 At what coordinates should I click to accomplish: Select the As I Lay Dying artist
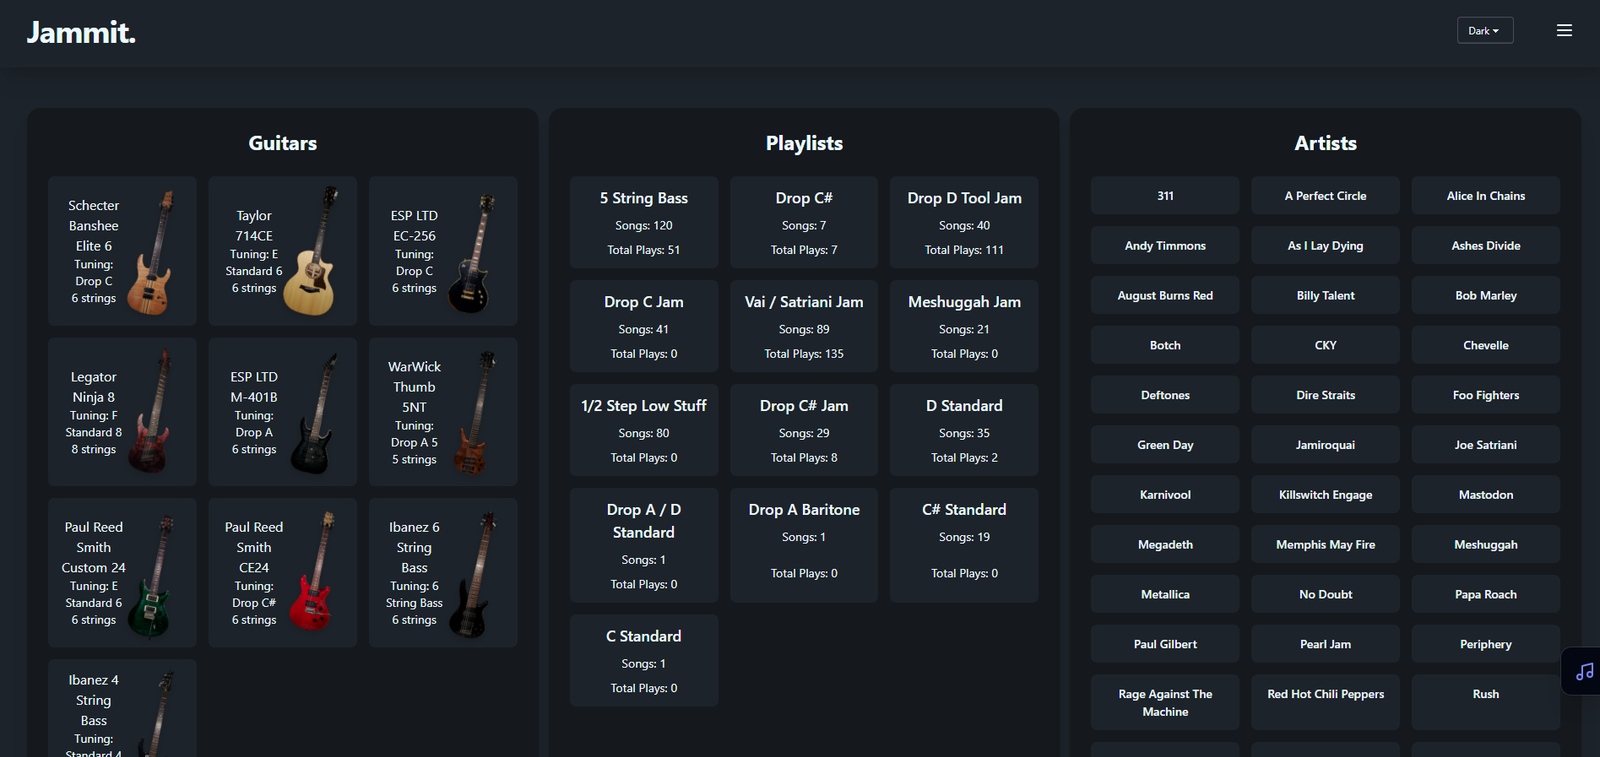coord(1325,246)
